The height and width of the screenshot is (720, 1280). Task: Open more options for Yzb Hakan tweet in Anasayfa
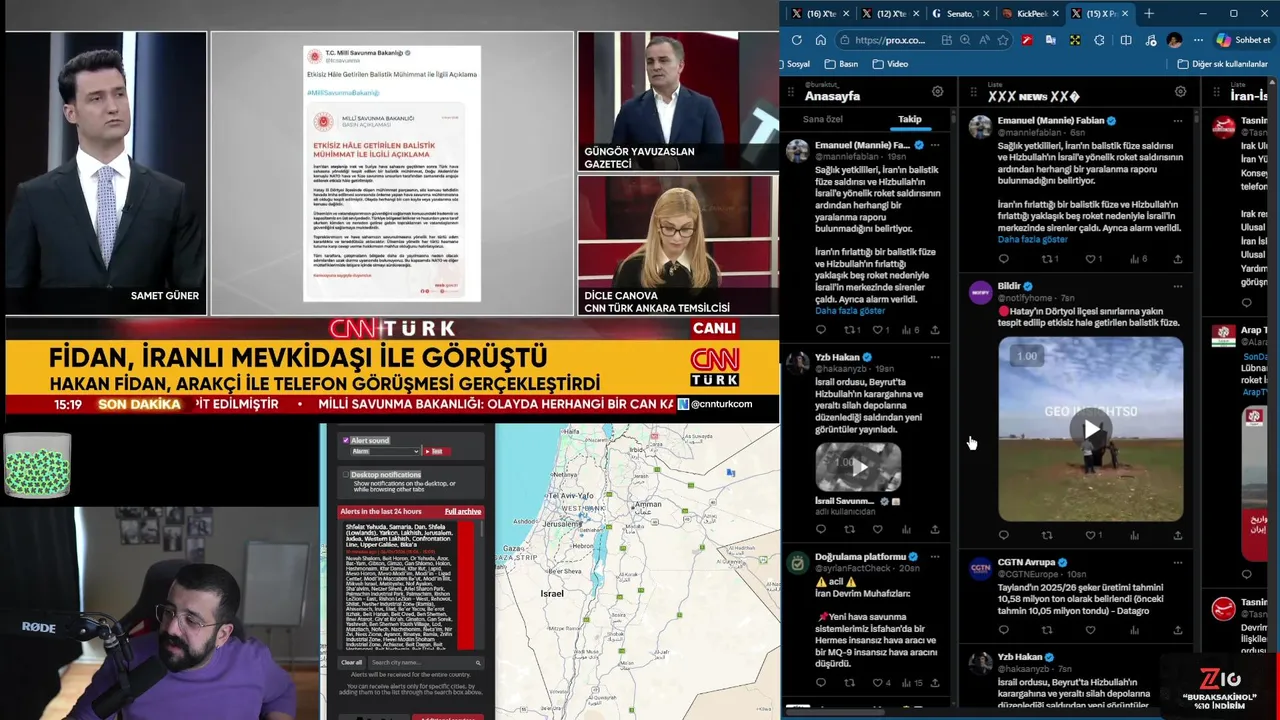click(935, 357)
